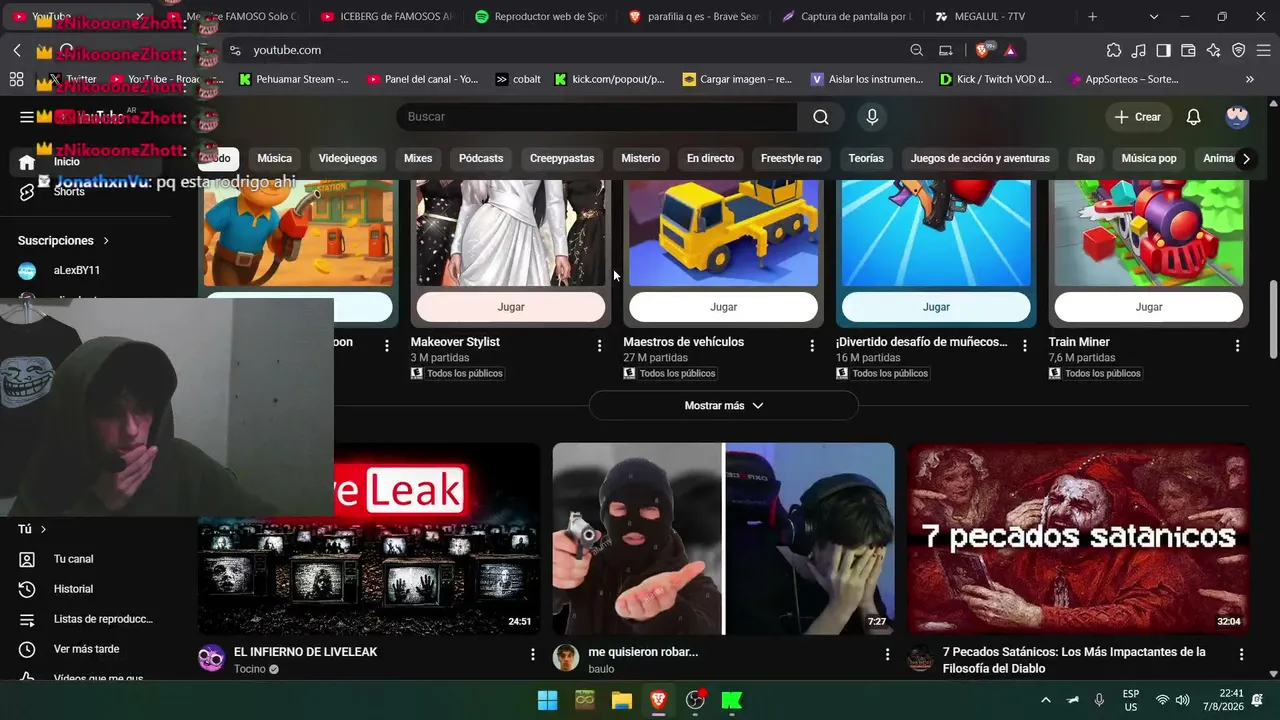The height and width of the screenshot is (720, 1280).
Task: Open the Kick app on the taskbar
Action: click(x=732, y=700)
